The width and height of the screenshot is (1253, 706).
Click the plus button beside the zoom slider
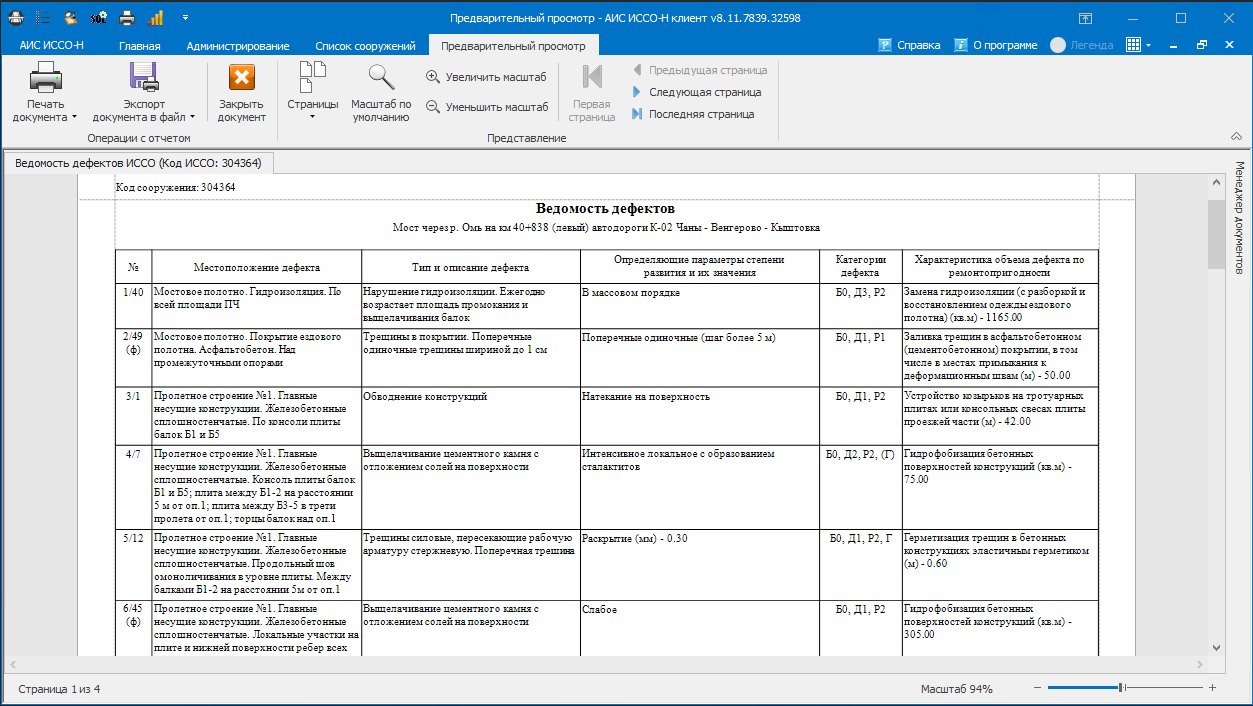tap(1212, 688)
